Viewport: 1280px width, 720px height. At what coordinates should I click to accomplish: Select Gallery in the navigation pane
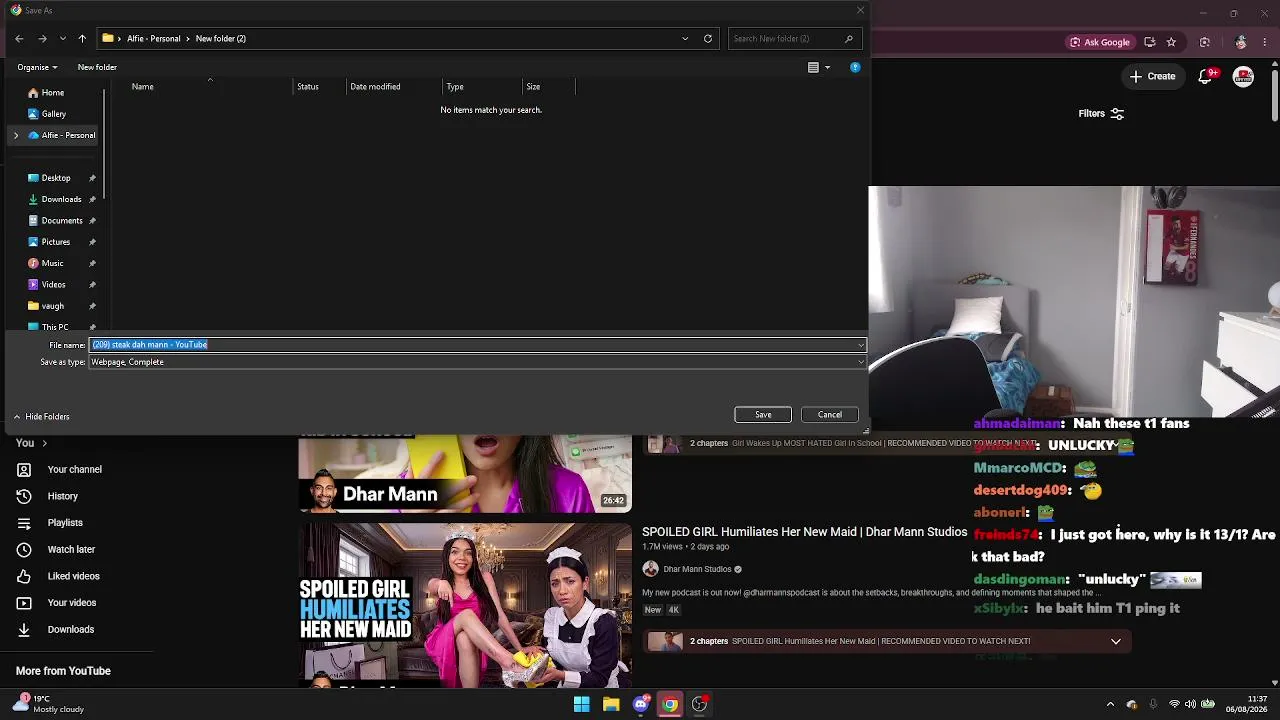pyautogui.click(x=54, y=114)
